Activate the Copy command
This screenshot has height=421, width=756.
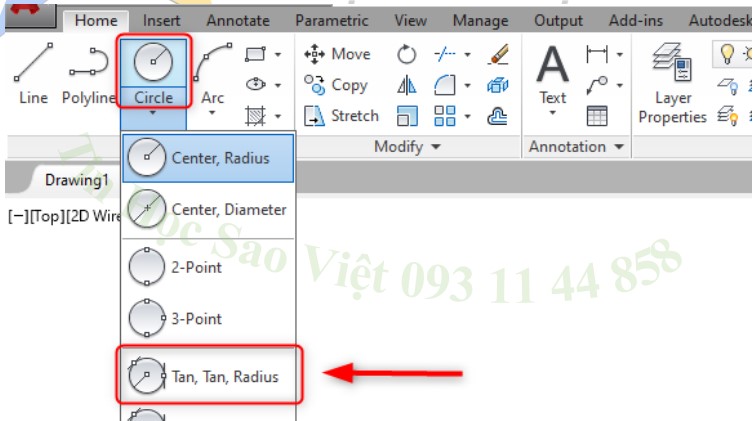[x=336, y=85]
